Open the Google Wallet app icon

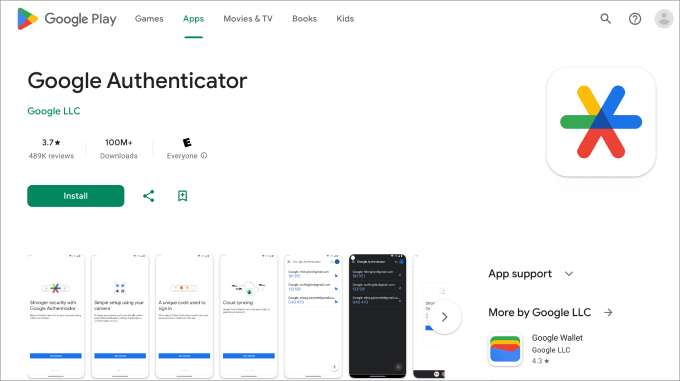pos(505,349)
